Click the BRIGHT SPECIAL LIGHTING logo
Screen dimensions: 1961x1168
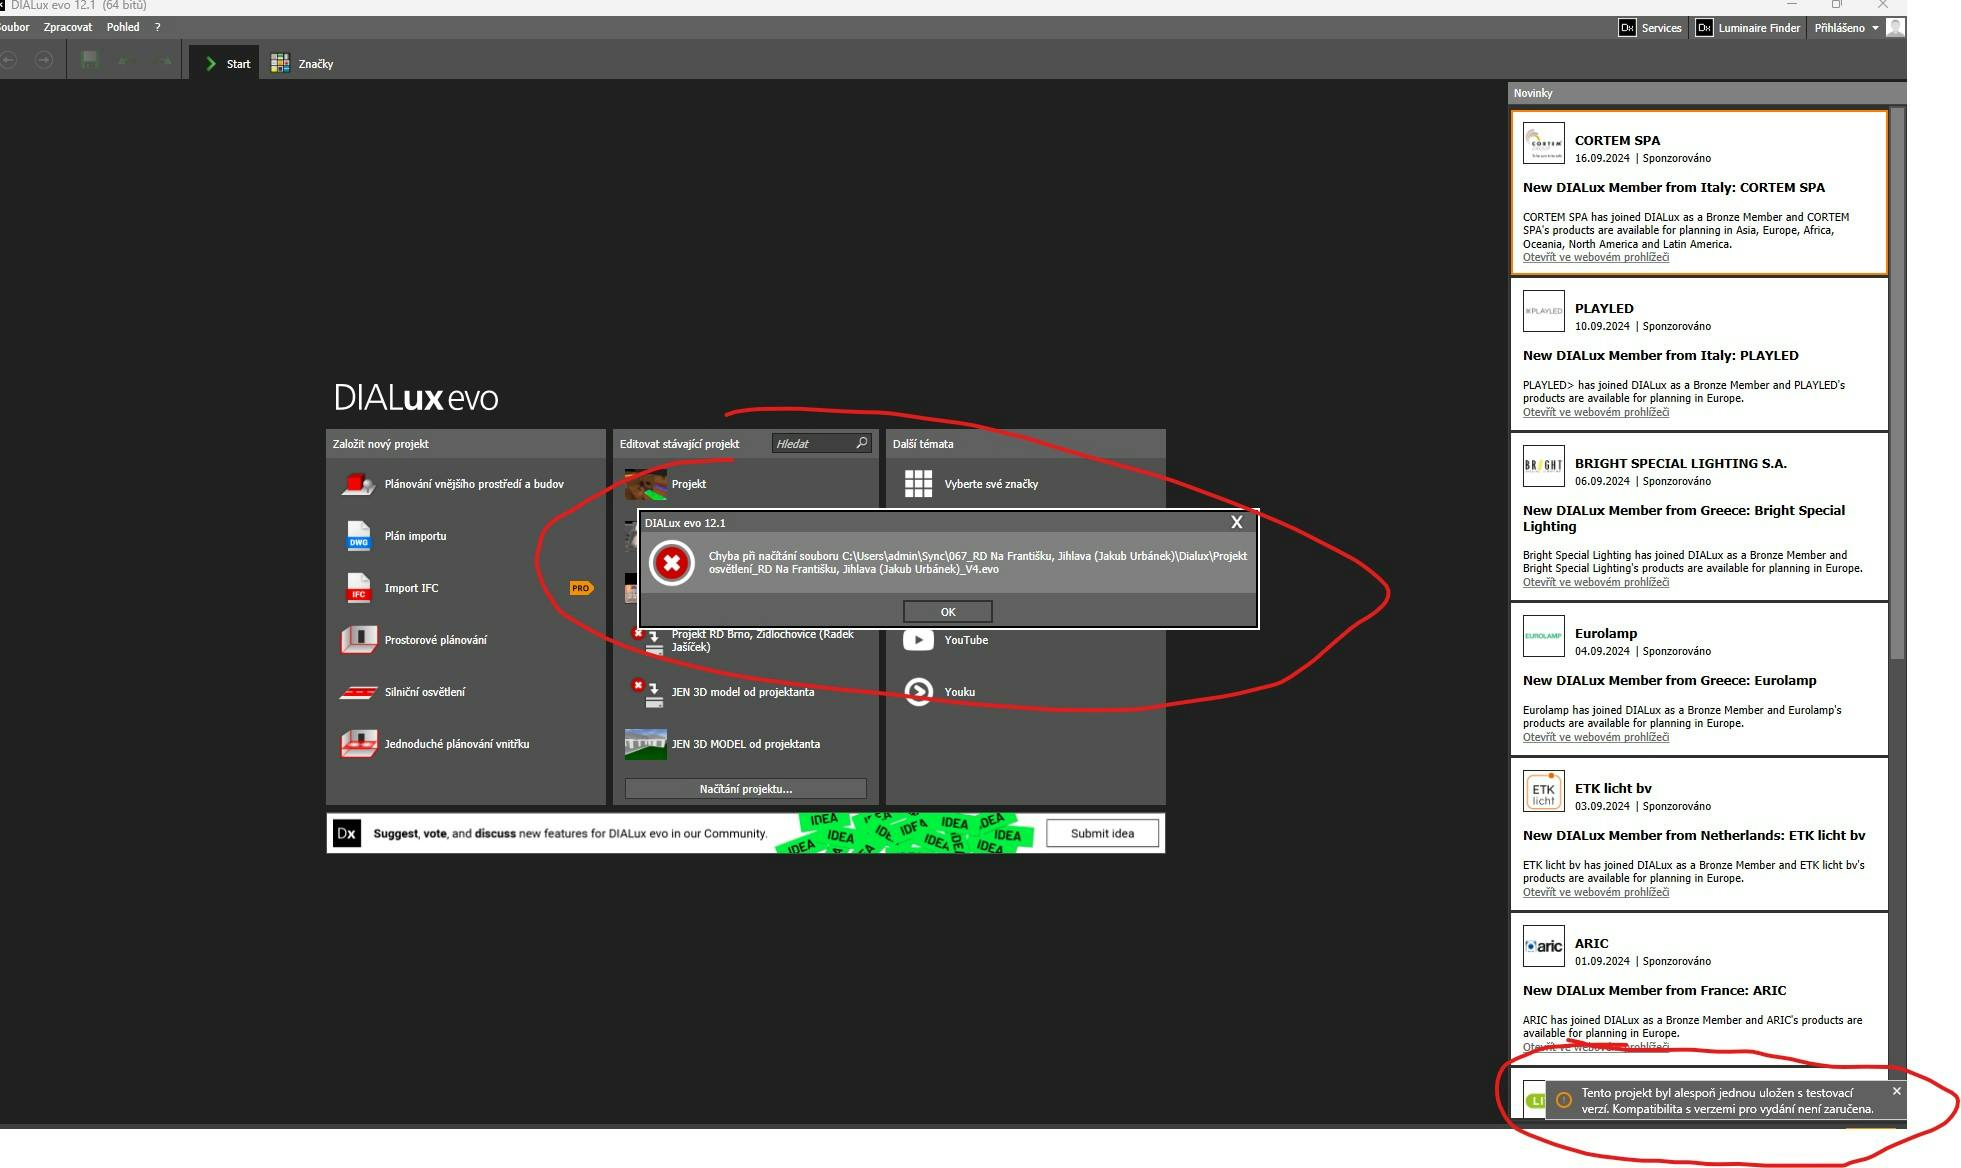[1543, 466]
